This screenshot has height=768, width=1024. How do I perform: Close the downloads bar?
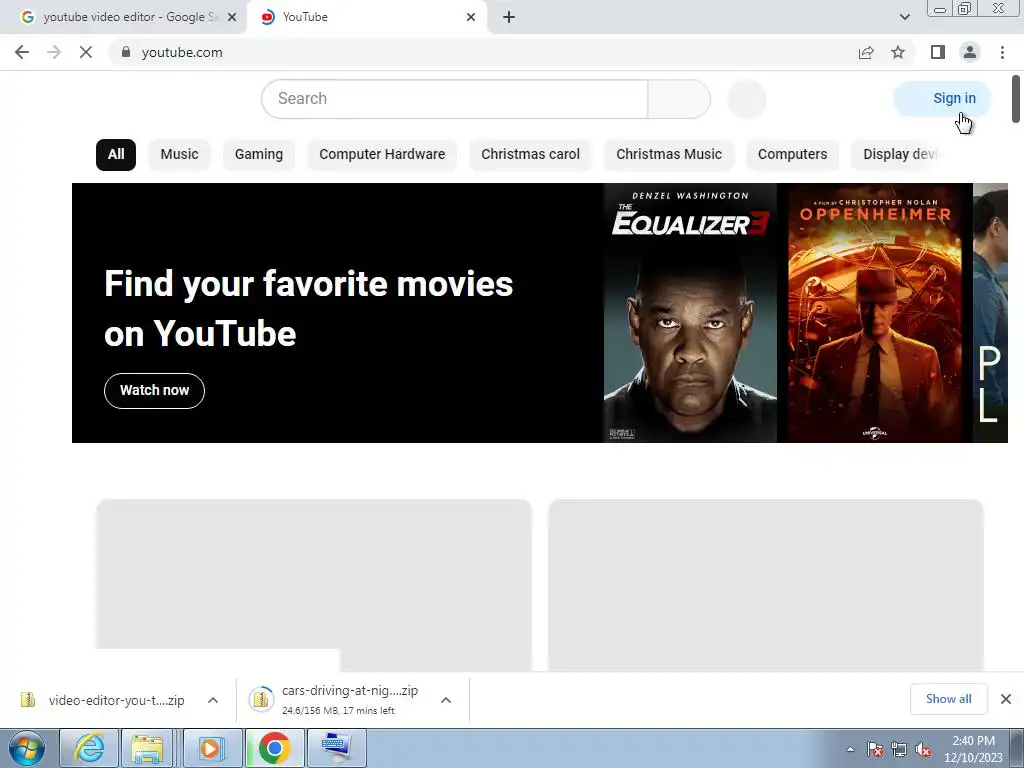(1006, 699)
